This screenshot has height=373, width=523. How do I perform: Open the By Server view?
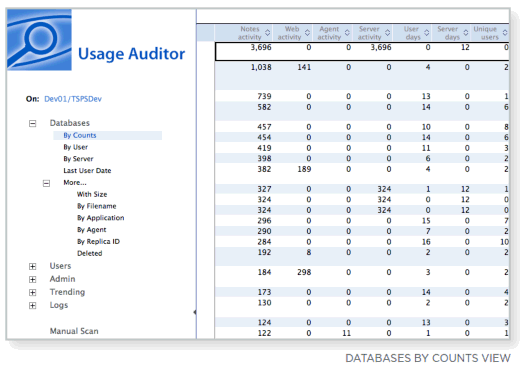pyautogui.click(x=78, y=159)
